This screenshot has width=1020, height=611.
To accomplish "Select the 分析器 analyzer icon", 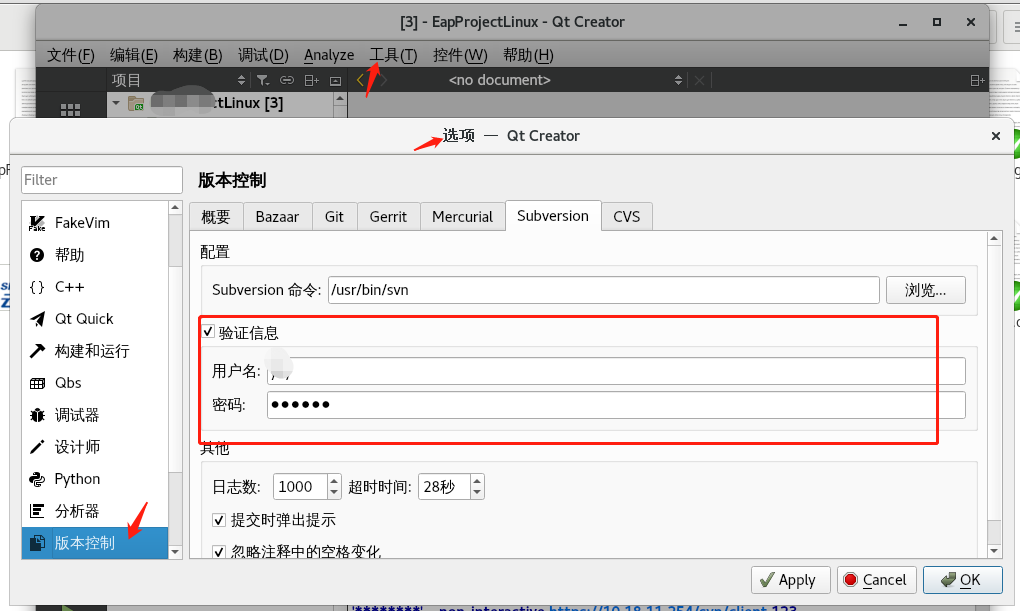I will coord(37,511).
